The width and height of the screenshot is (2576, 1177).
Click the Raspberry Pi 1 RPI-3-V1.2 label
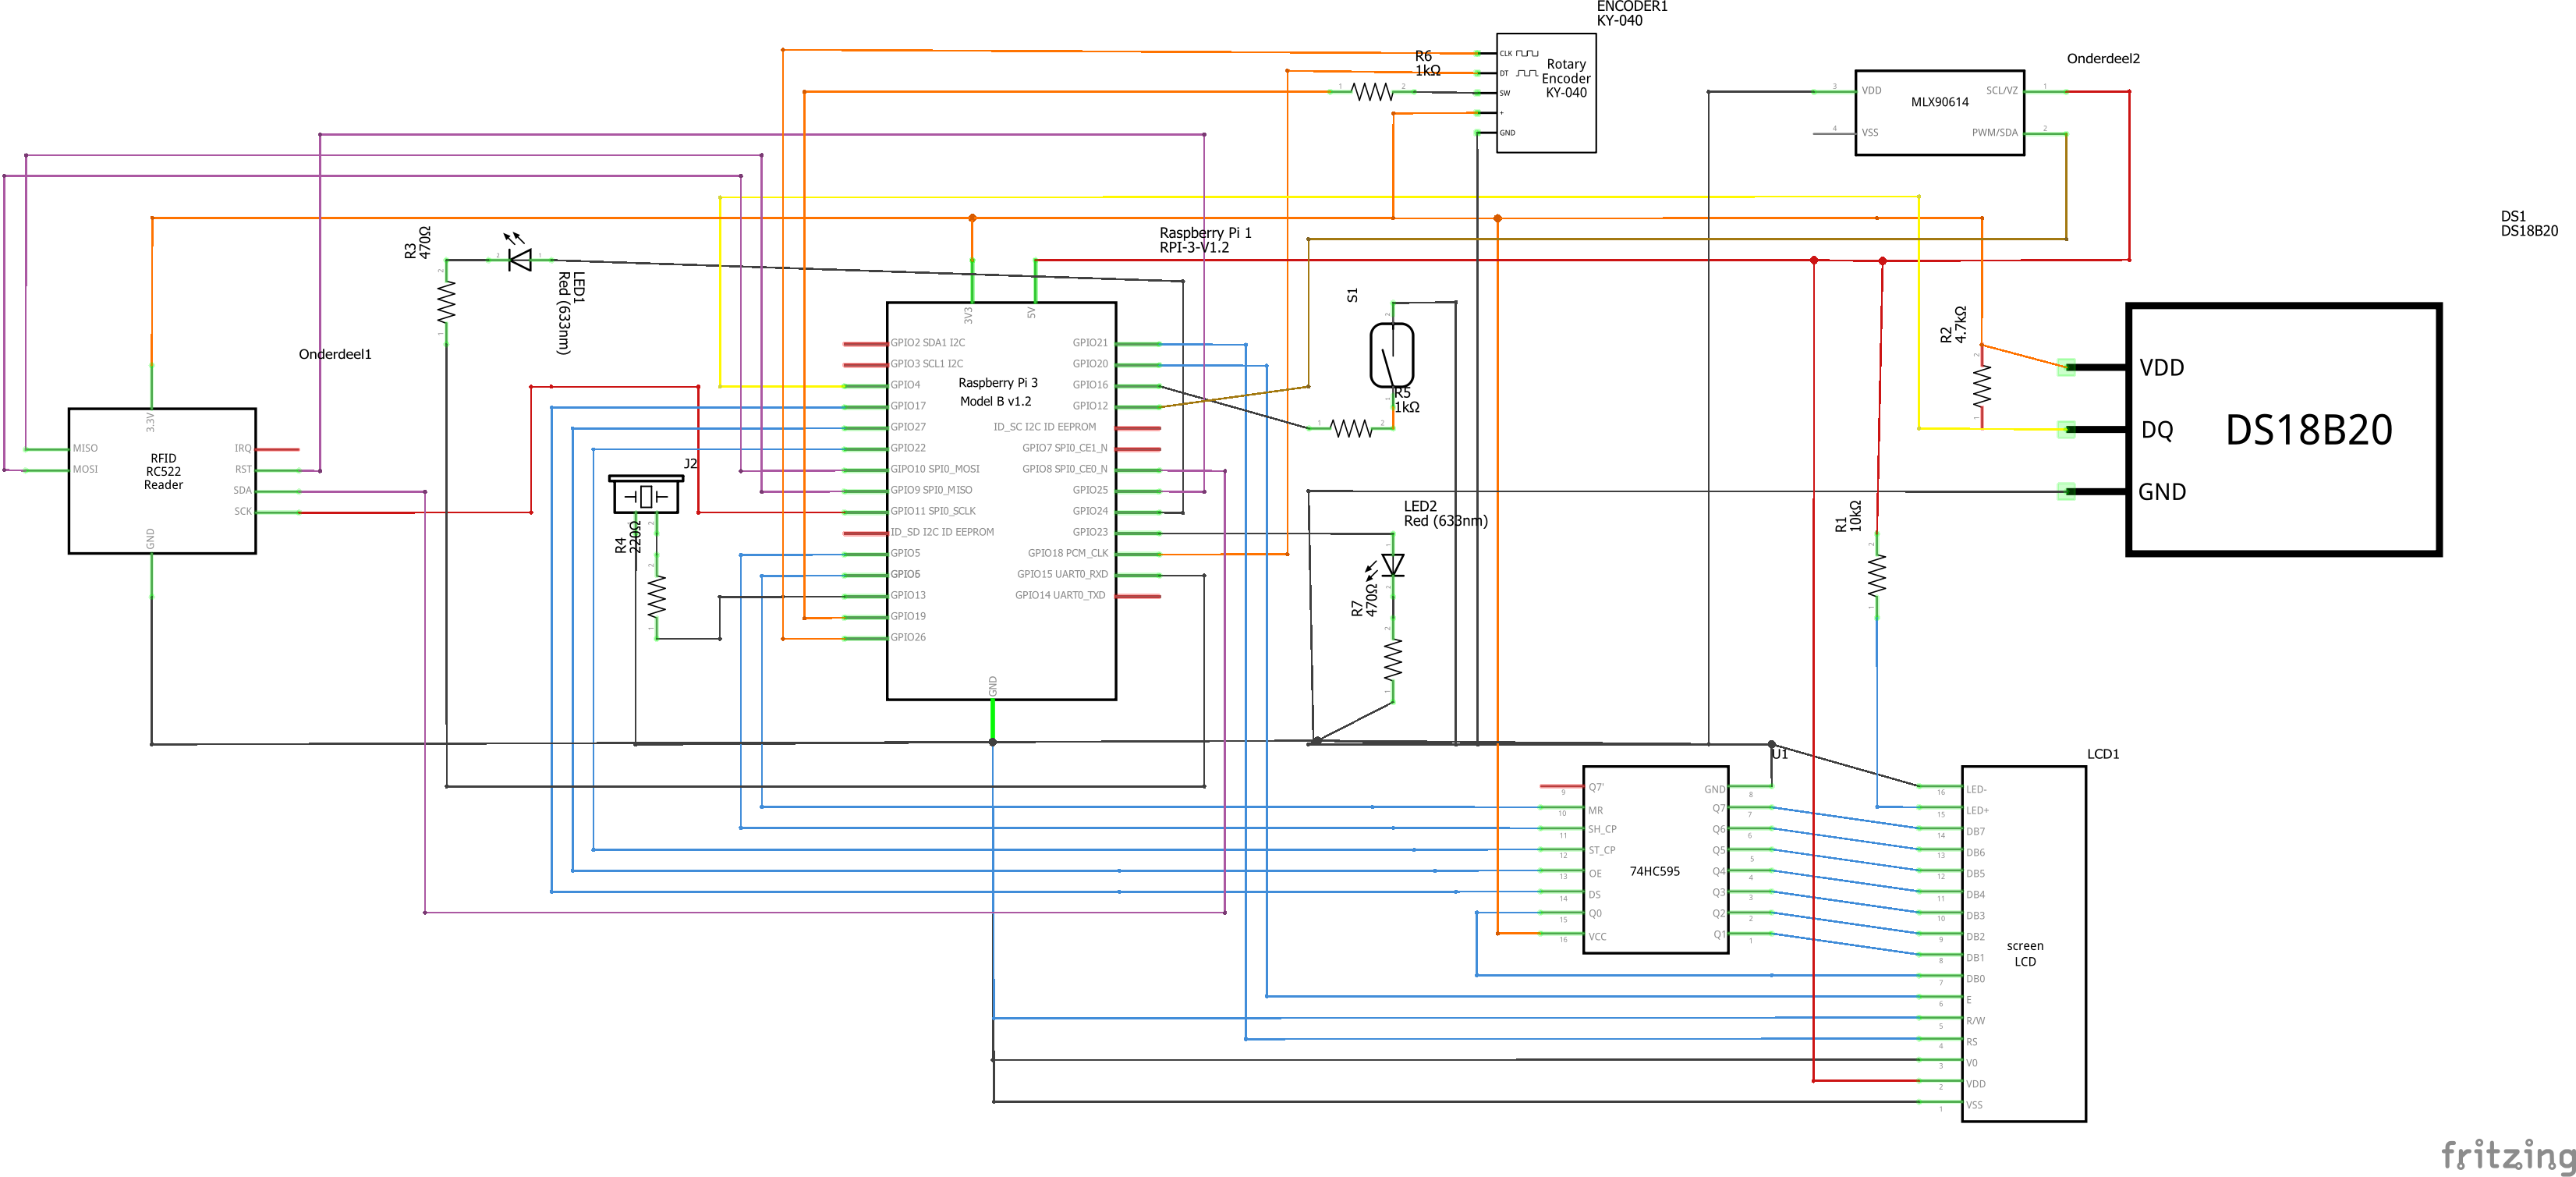click(x=1205, y=240)
